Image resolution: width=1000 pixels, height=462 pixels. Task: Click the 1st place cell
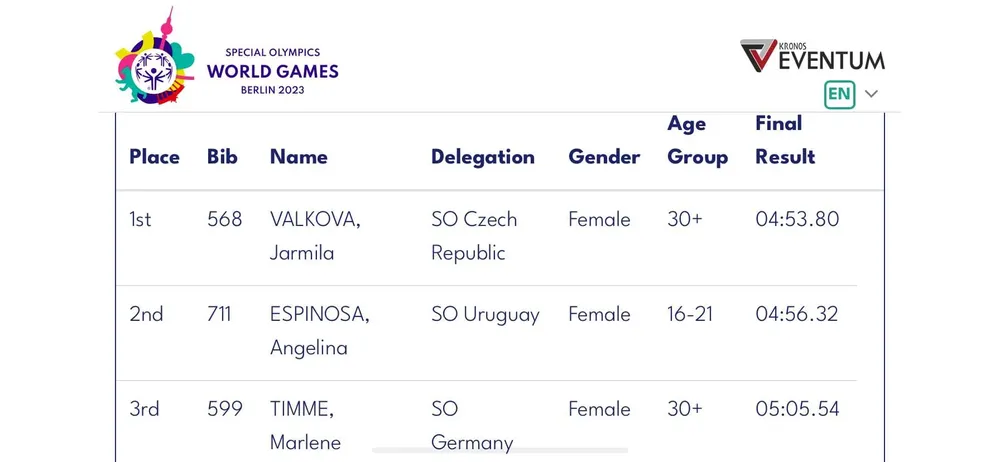140,219
